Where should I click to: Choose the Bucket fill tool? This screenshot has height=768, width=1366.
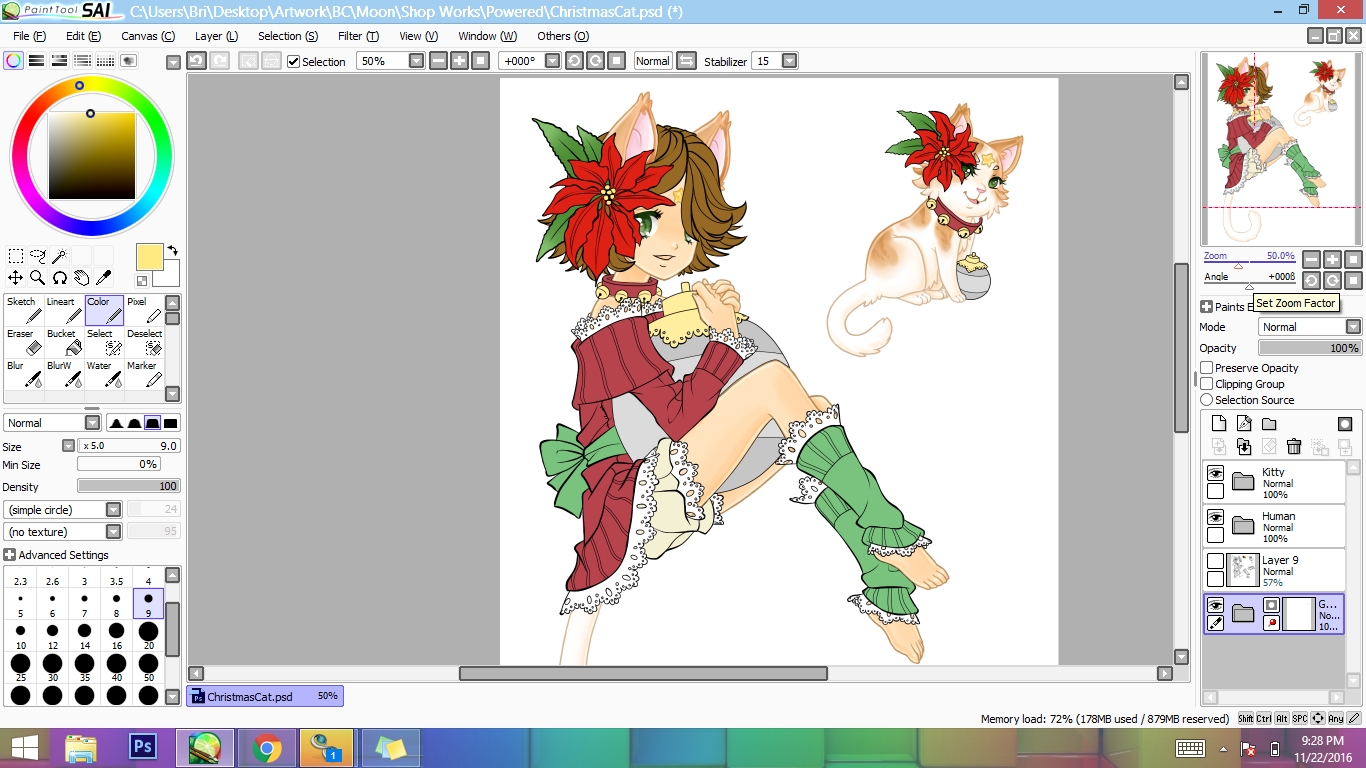(64, 343)
